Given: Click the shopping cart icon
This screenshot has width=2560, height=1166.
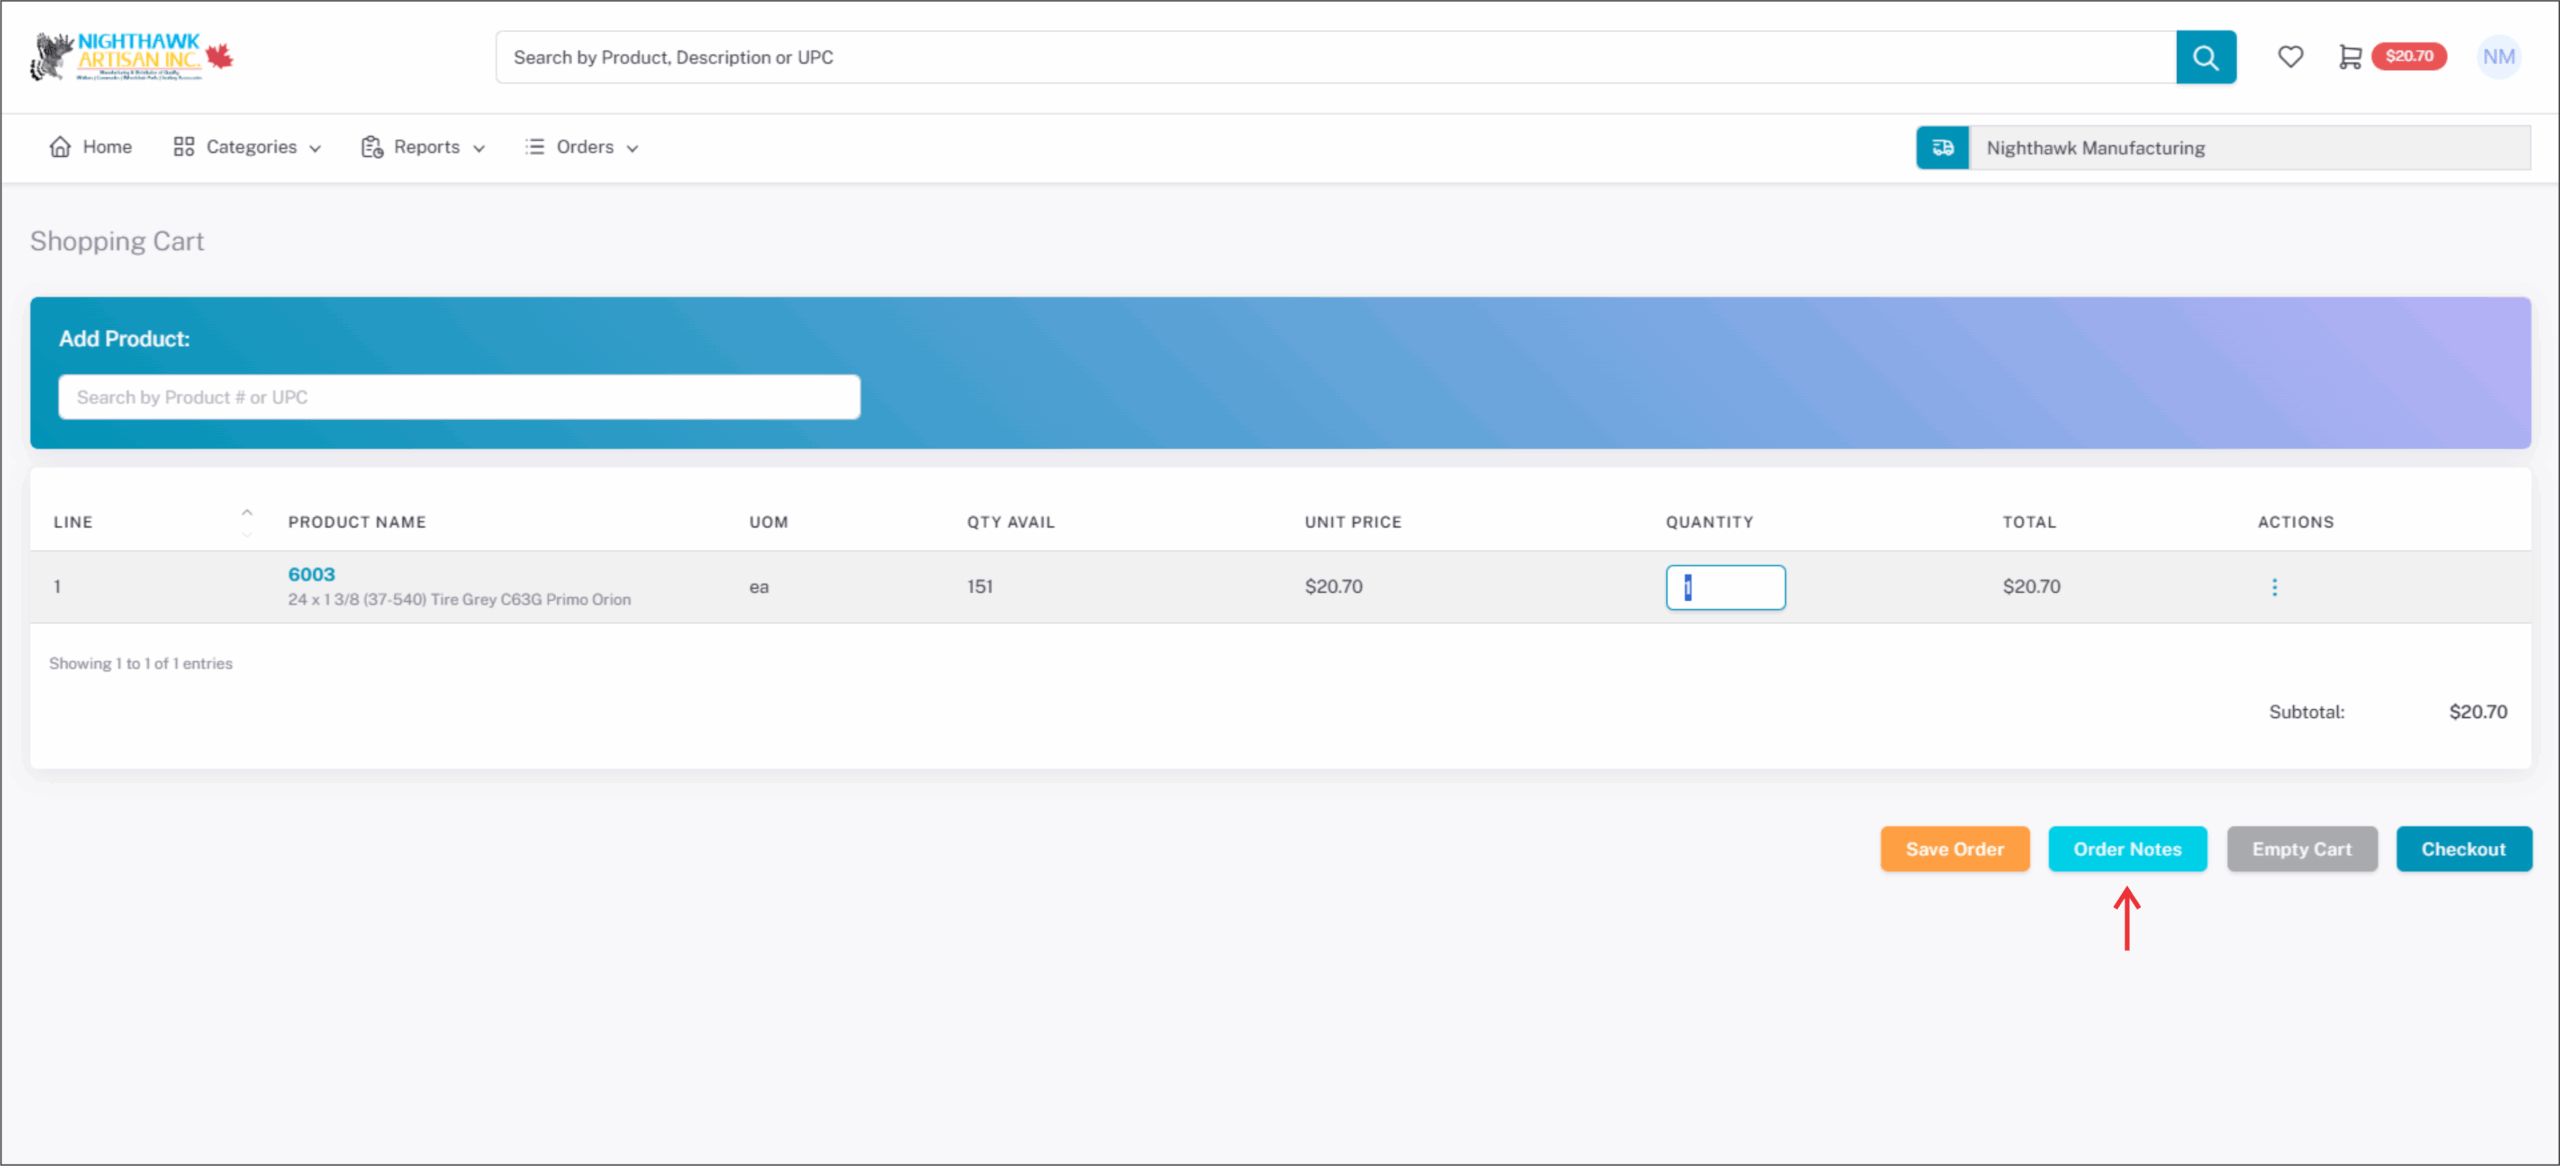Looking at the screenshot, I should click(2350, 57).
